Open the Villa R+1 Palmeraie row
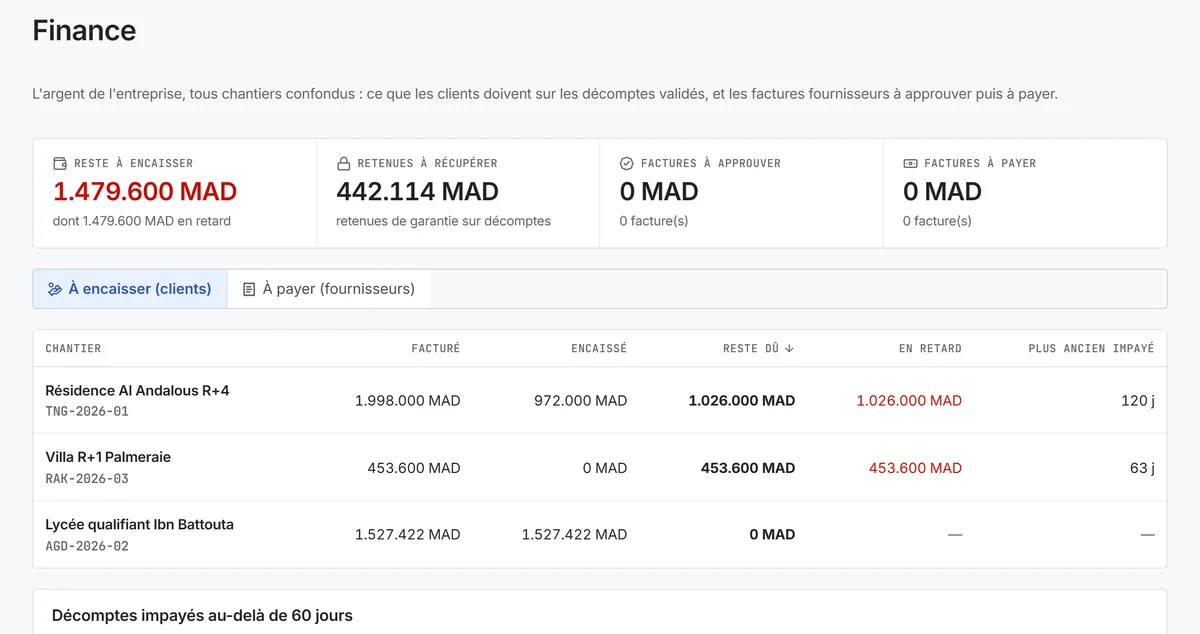 tap(600, 467)
